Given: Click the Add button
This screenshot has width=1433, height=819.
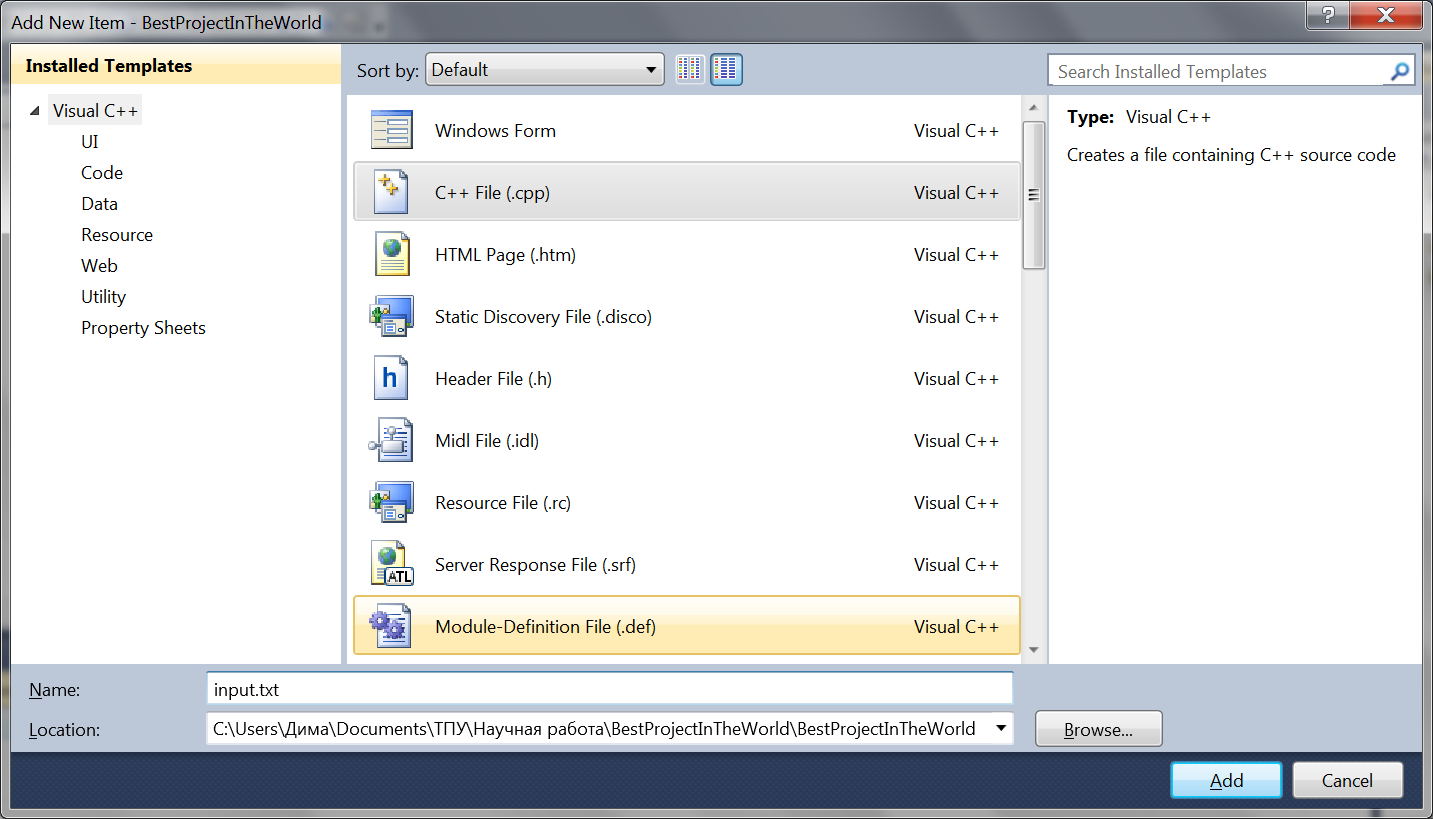Looking at the screenshot, I should coord(1226,781).
